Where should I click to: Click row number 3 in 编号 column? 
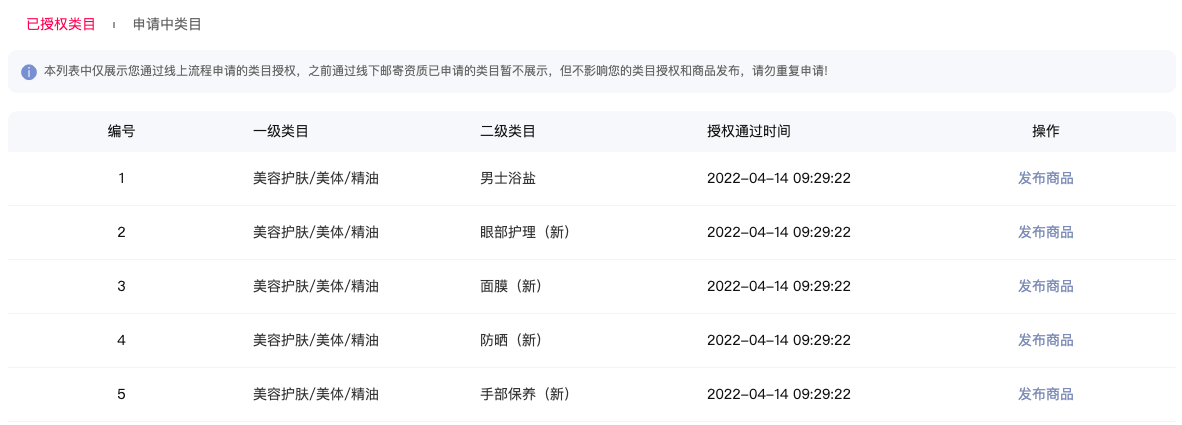[x=121, y=286]
